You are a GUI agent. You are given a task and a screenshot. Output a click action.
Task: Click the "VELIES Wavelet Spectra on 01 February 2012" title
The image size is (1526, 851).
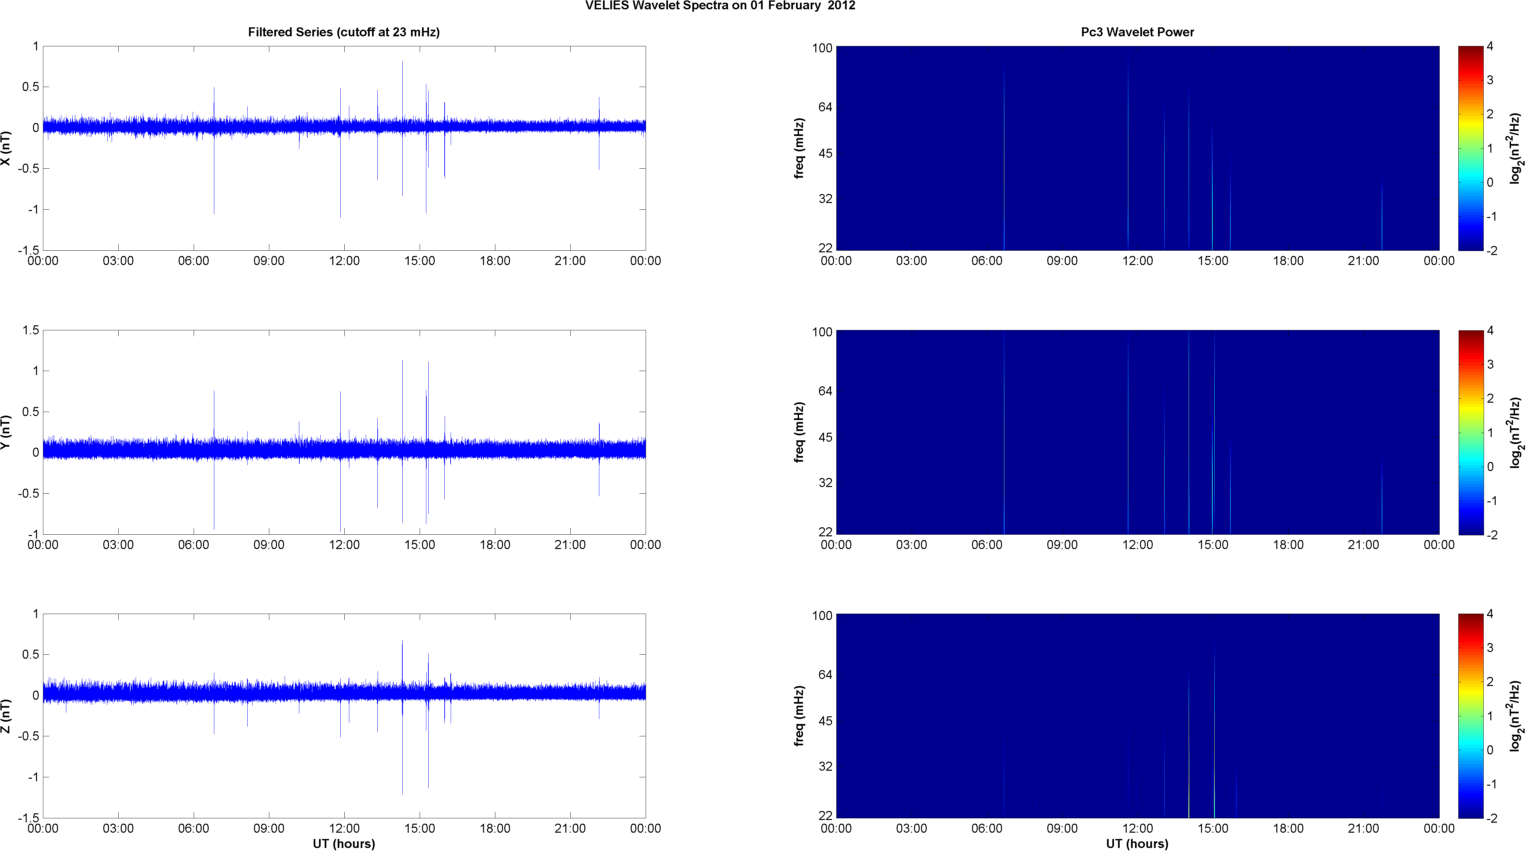point(720,6)
